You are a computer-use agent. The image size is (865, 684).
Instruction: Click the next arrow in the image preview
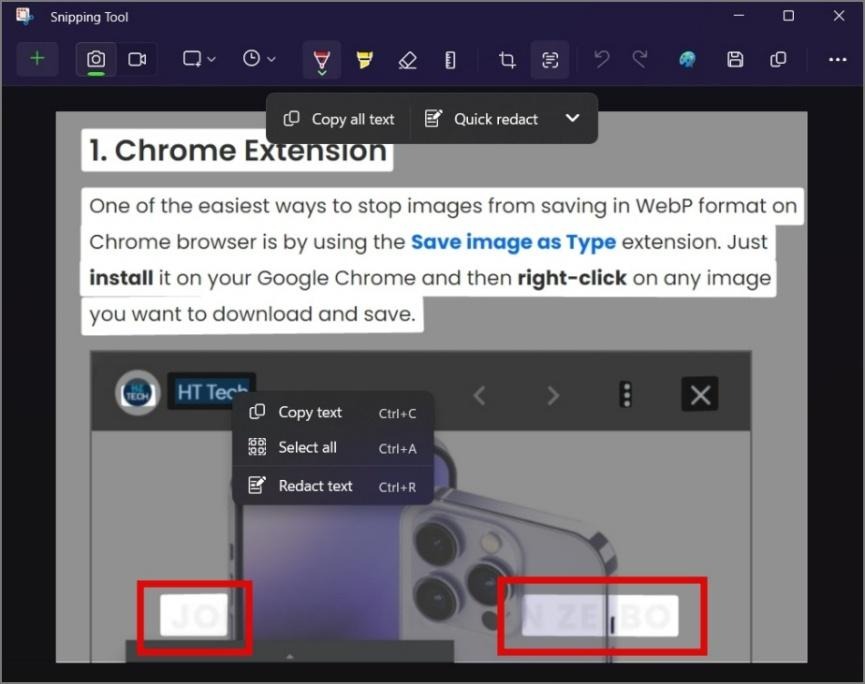552,395
